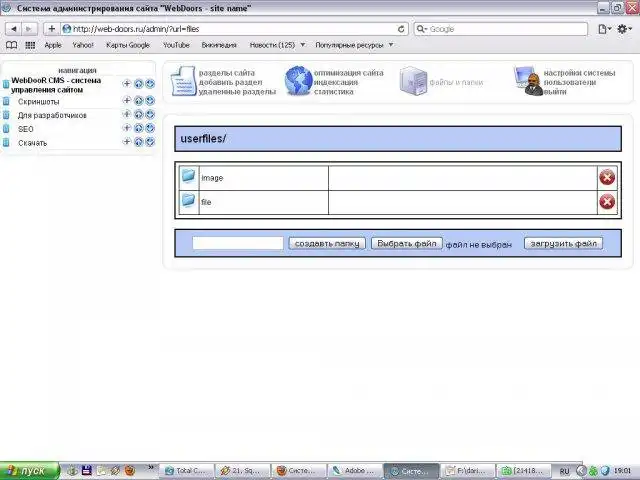
Task: Select SEO section in navigation
Action: [26, 129]
